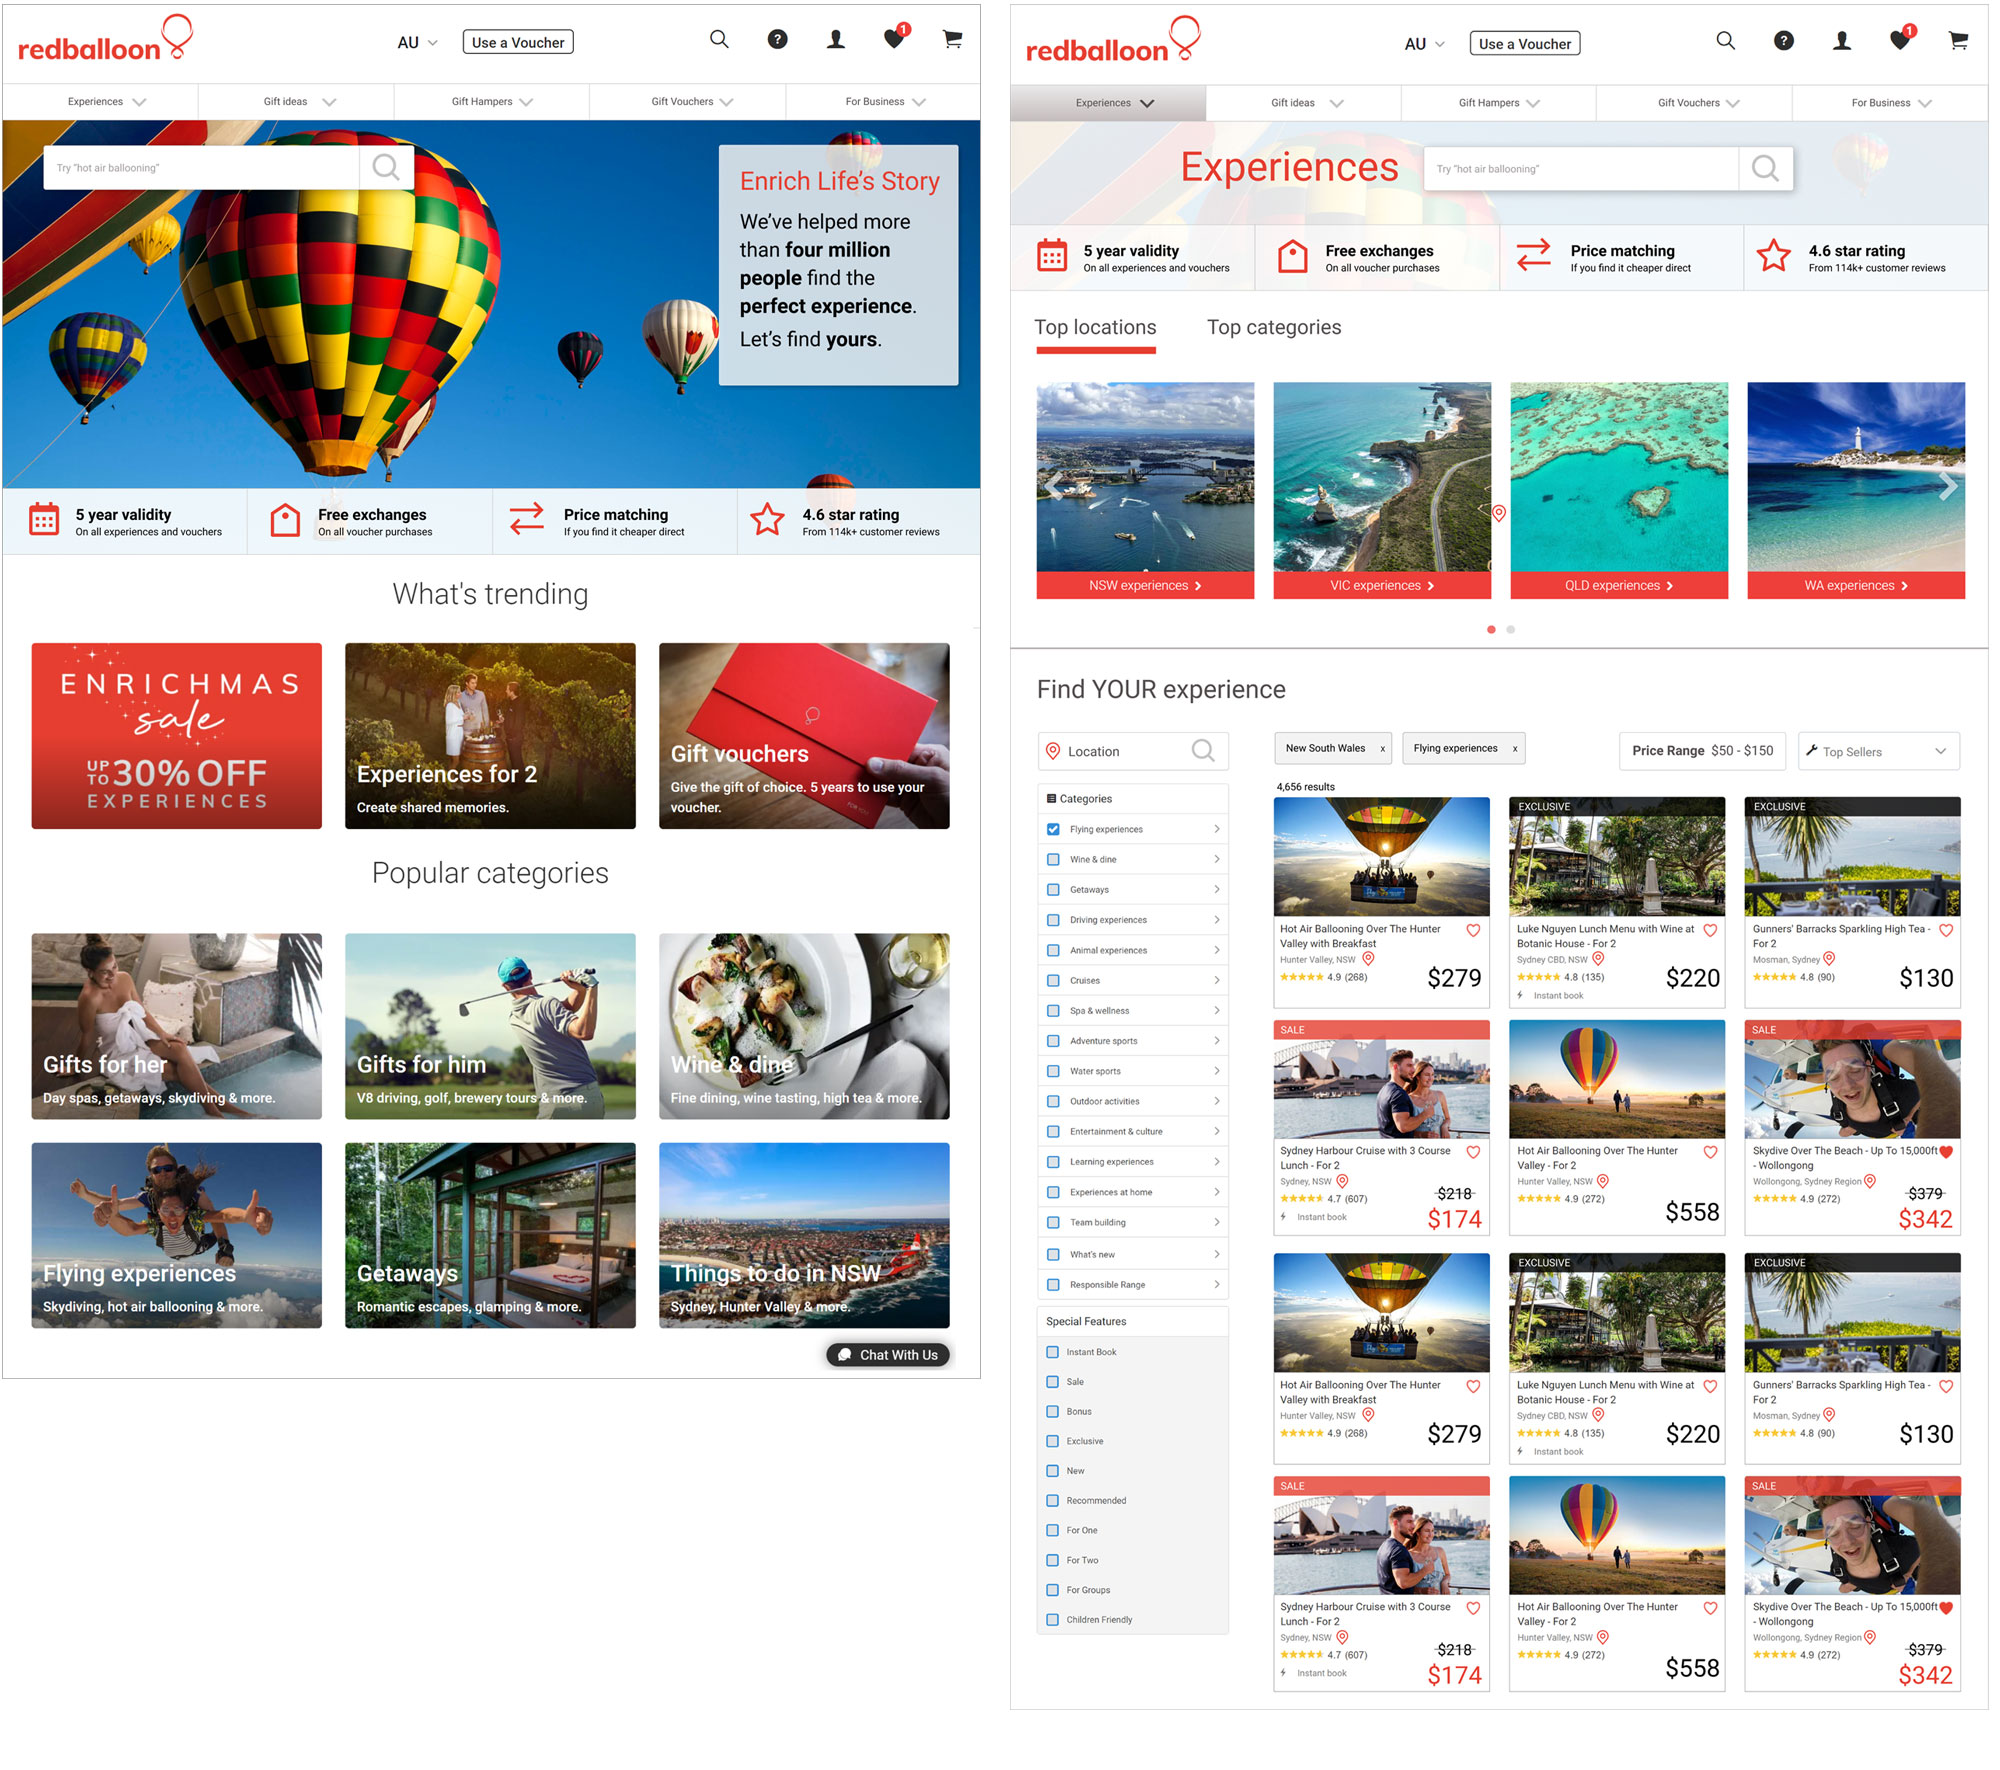Enable Sale special feature checkbox
Viewport: 2000px width, 1770px height.
1052,1382
